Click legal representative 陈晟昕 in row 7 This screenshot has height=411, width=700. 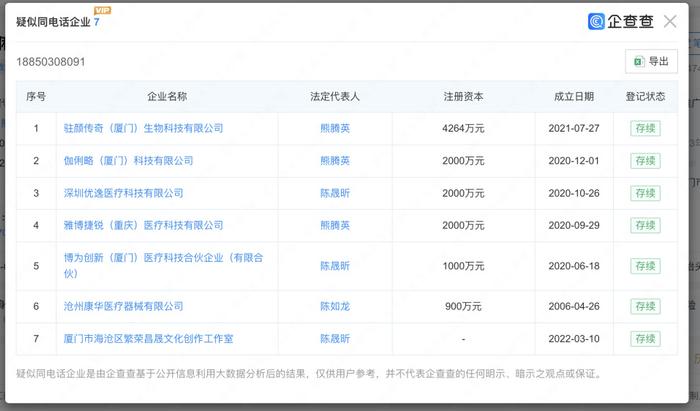[335, 339]
